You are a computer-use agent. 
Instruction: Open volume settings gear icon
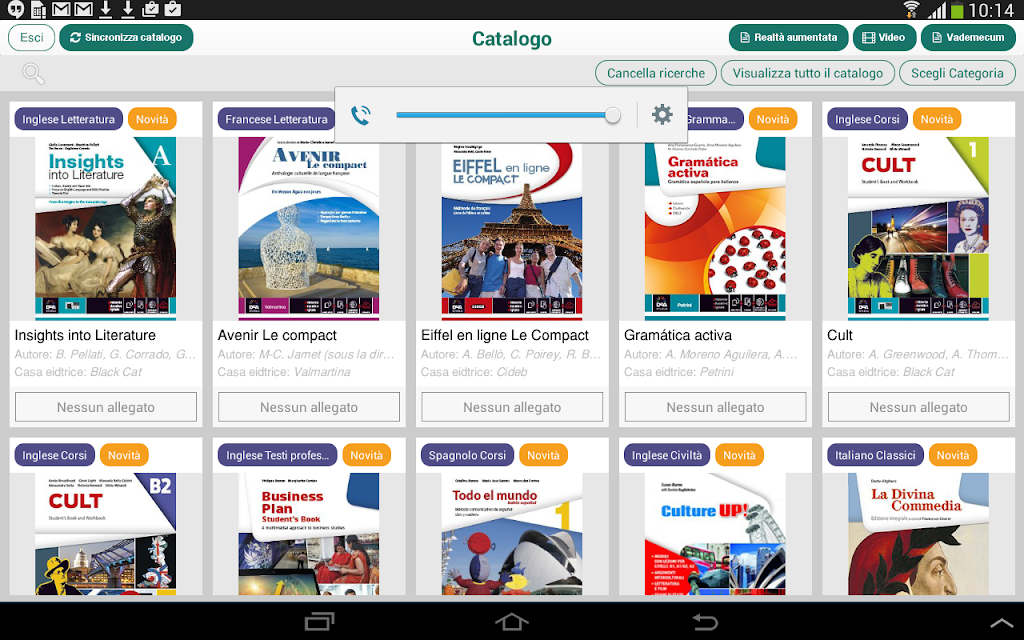point(662,115)
